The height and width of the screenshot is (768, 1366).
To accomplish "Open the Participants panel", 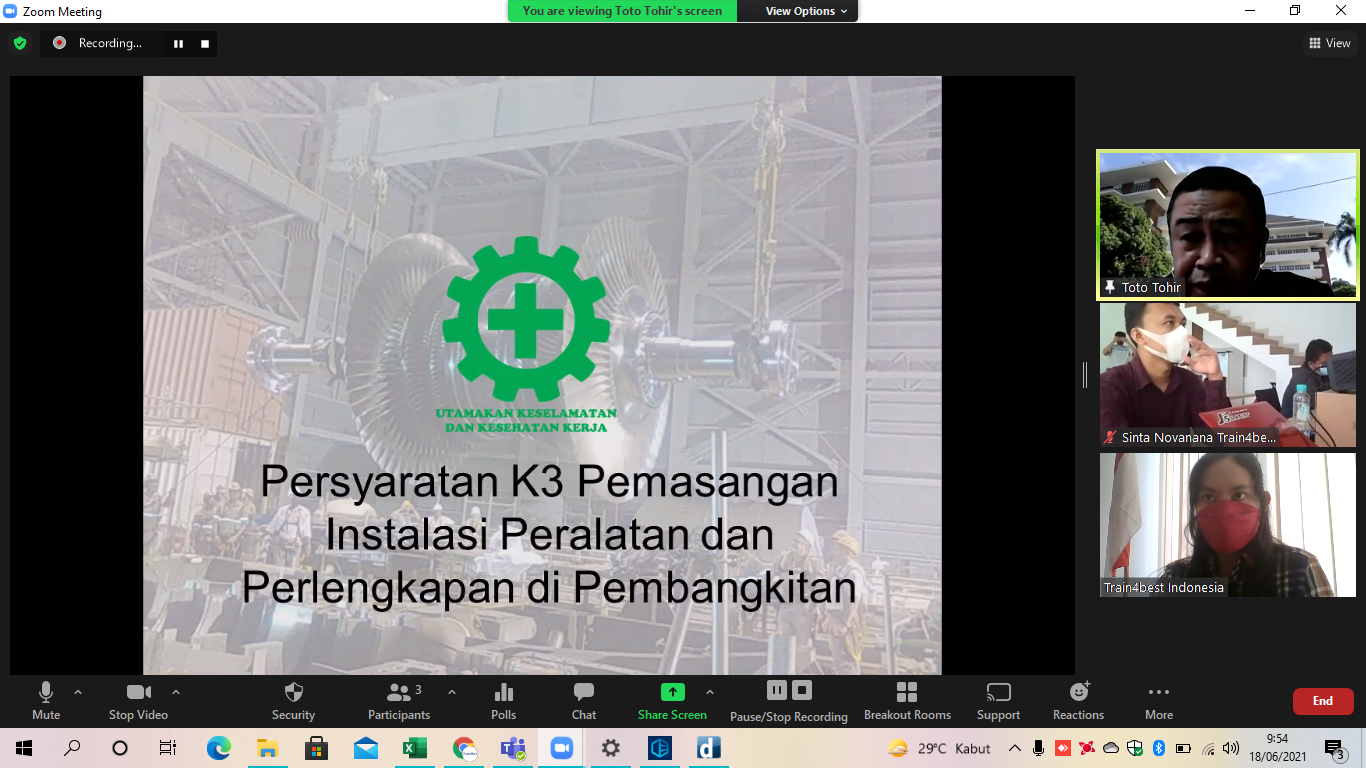I will point(399,700).
